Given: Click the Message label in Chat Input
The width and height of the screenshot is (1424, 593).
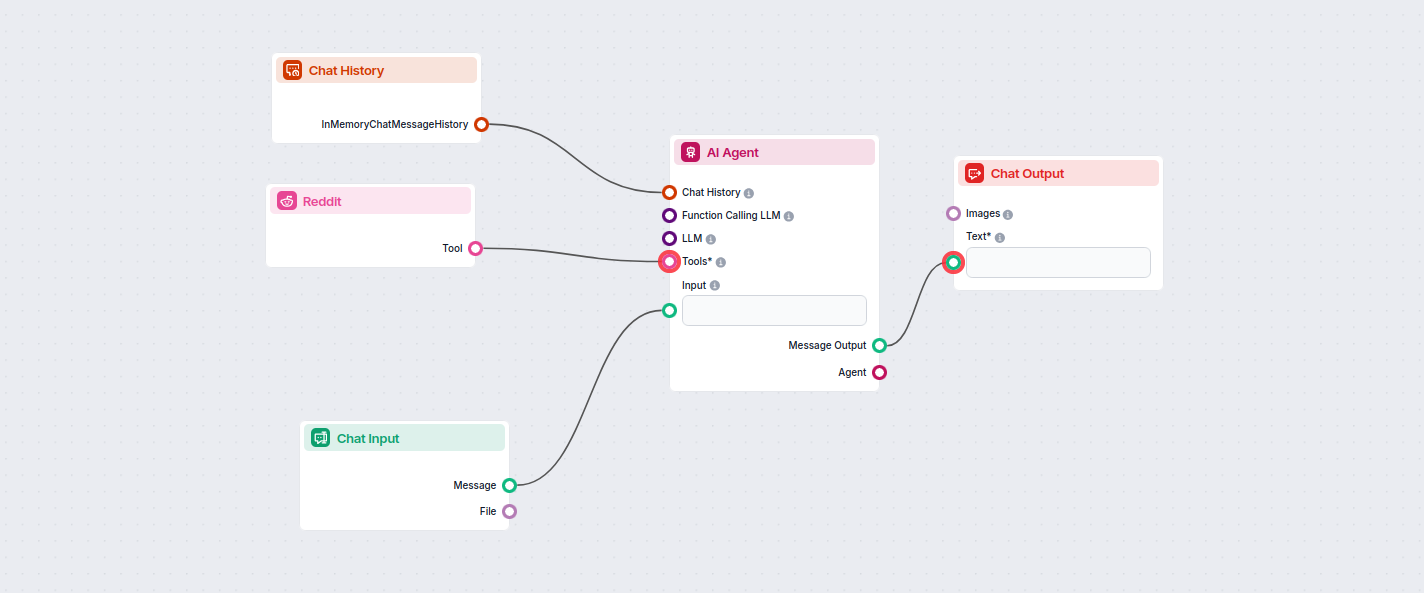Looking at the screenshot, I should [x=475, y=485].
